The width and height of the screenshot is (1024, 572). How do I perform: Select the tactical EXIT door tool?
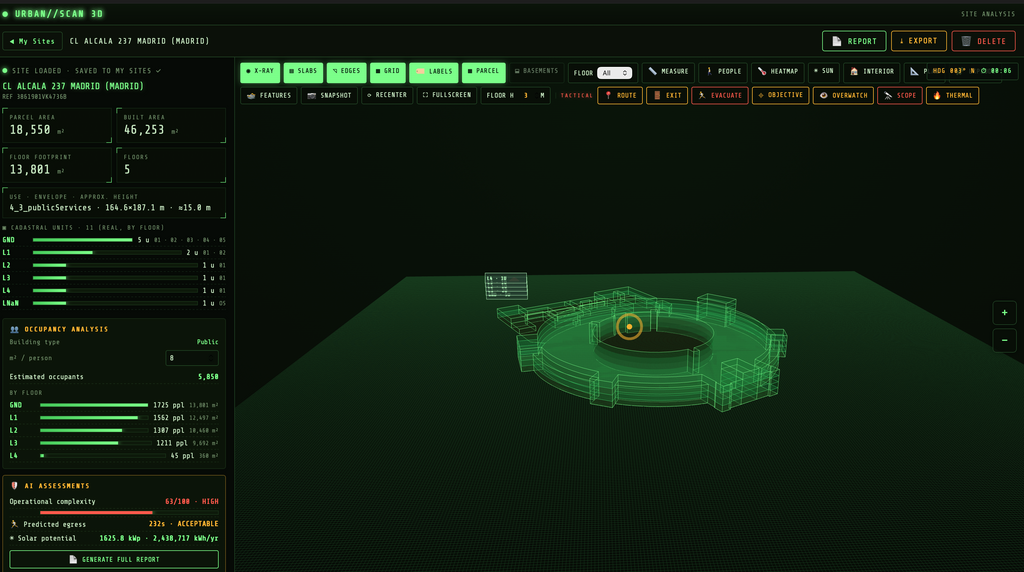667,96
